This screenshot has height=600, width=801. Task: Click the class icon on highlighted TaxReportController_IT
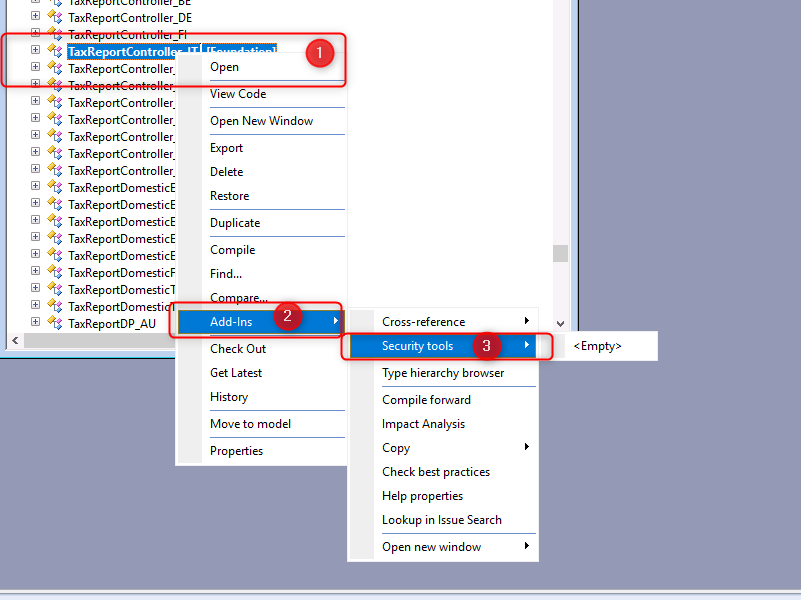pos(54,51)
